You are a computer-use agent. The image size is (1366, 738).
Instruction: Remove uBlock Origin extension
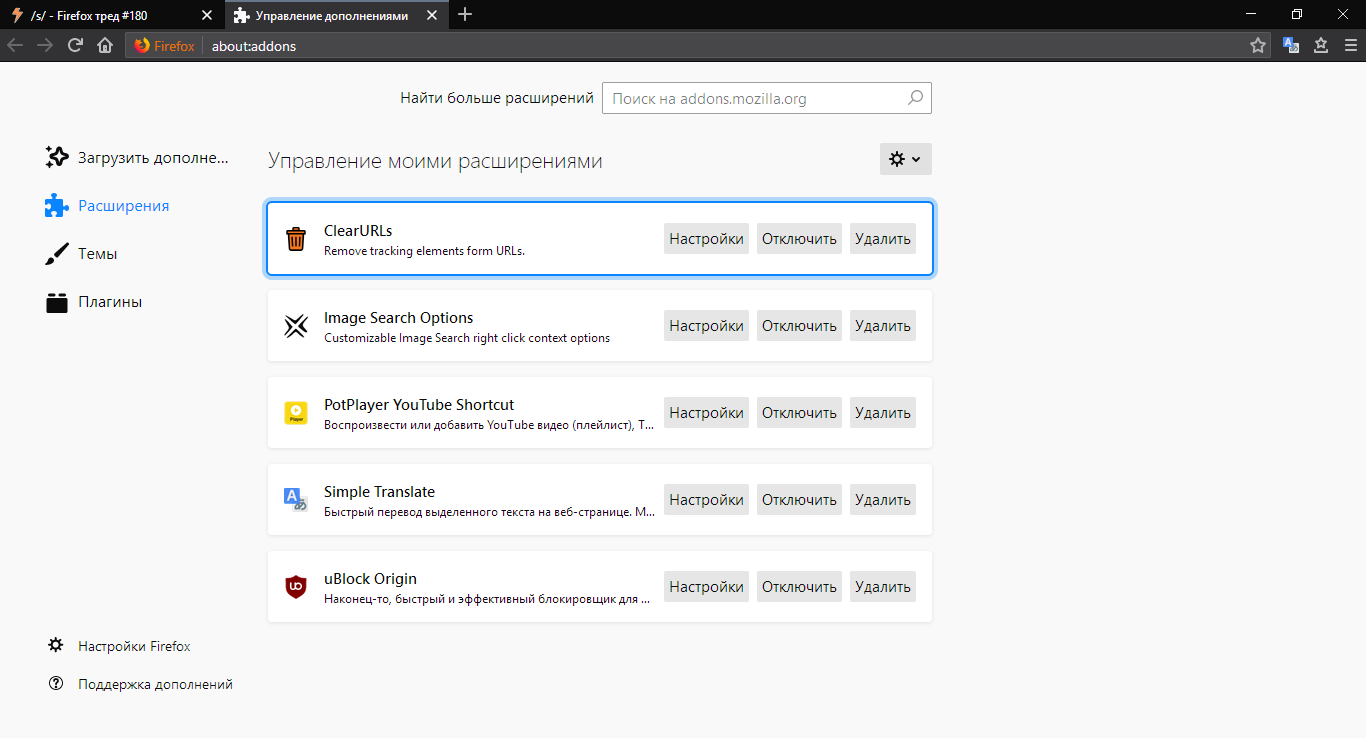883,587
